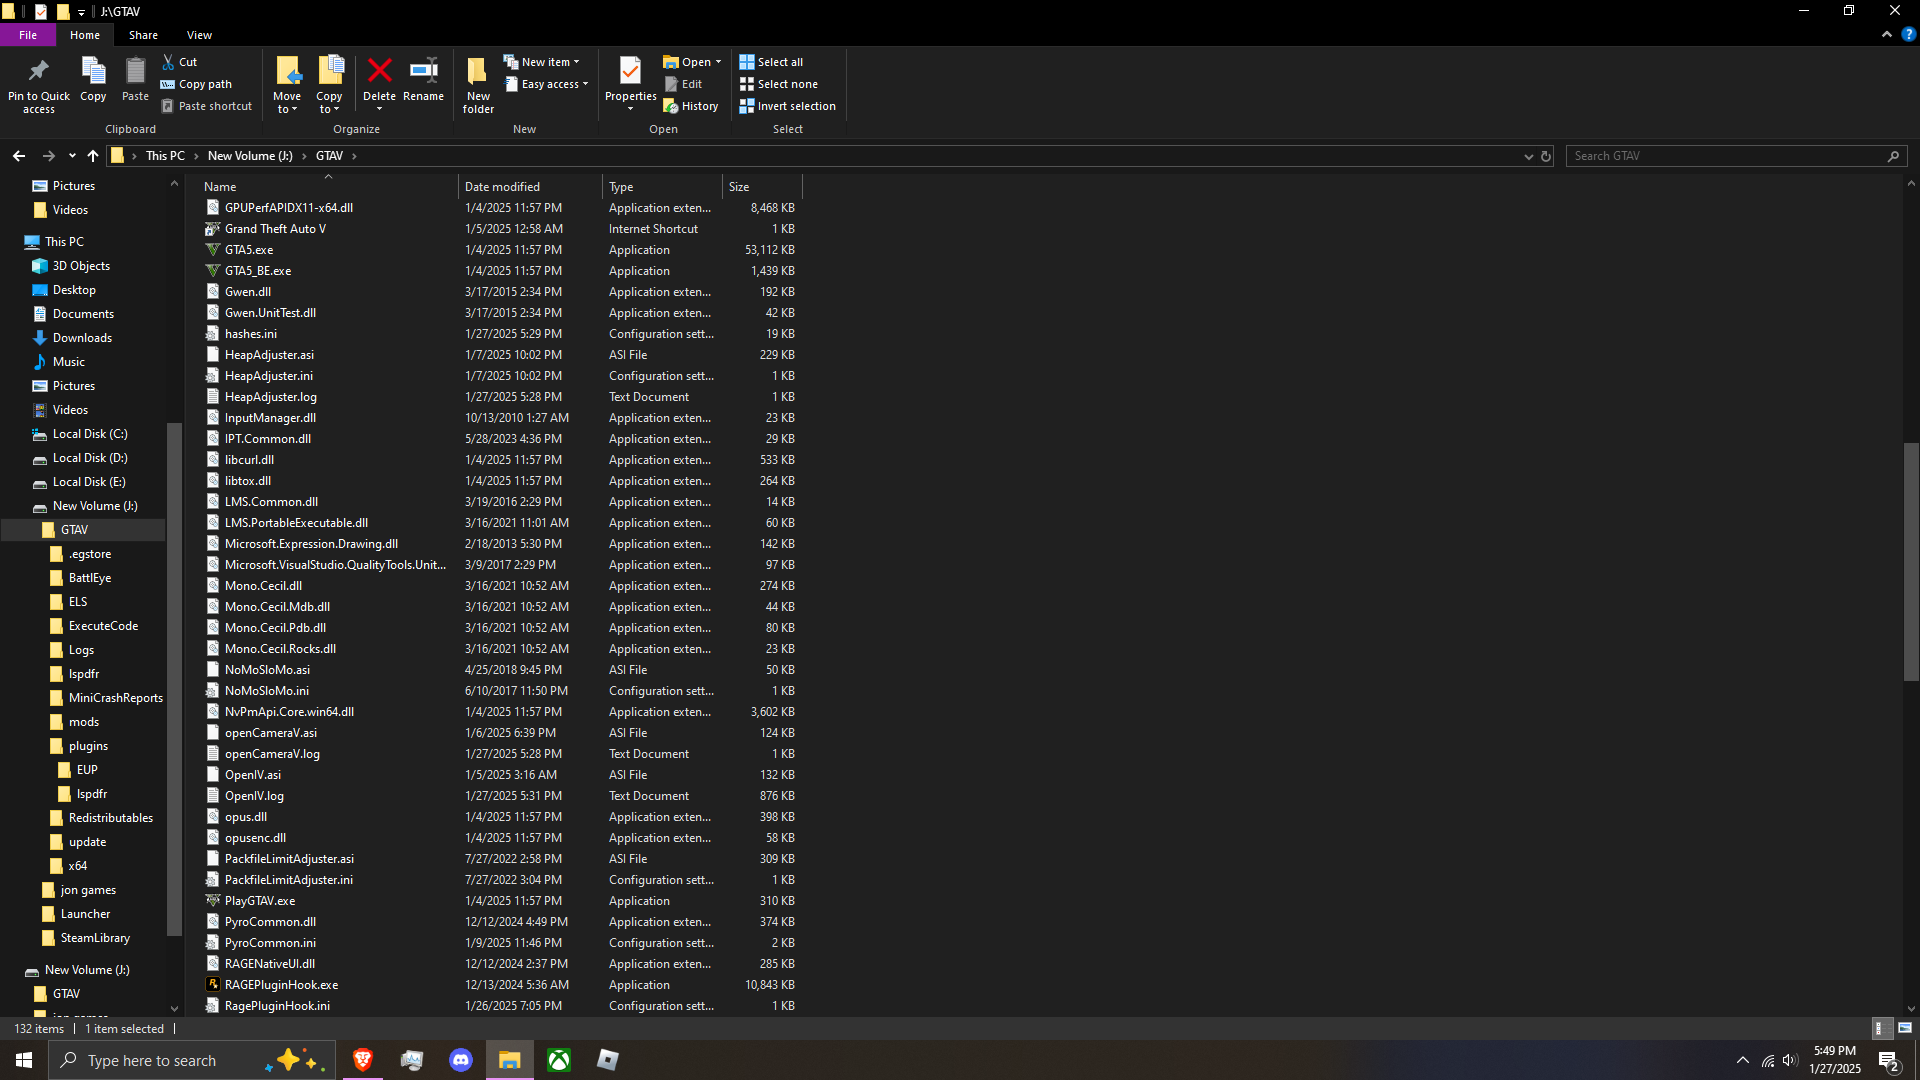Viewport: 1920px width, 1080px height.
Task: Click the Select all button
Action: pos(771,62)
